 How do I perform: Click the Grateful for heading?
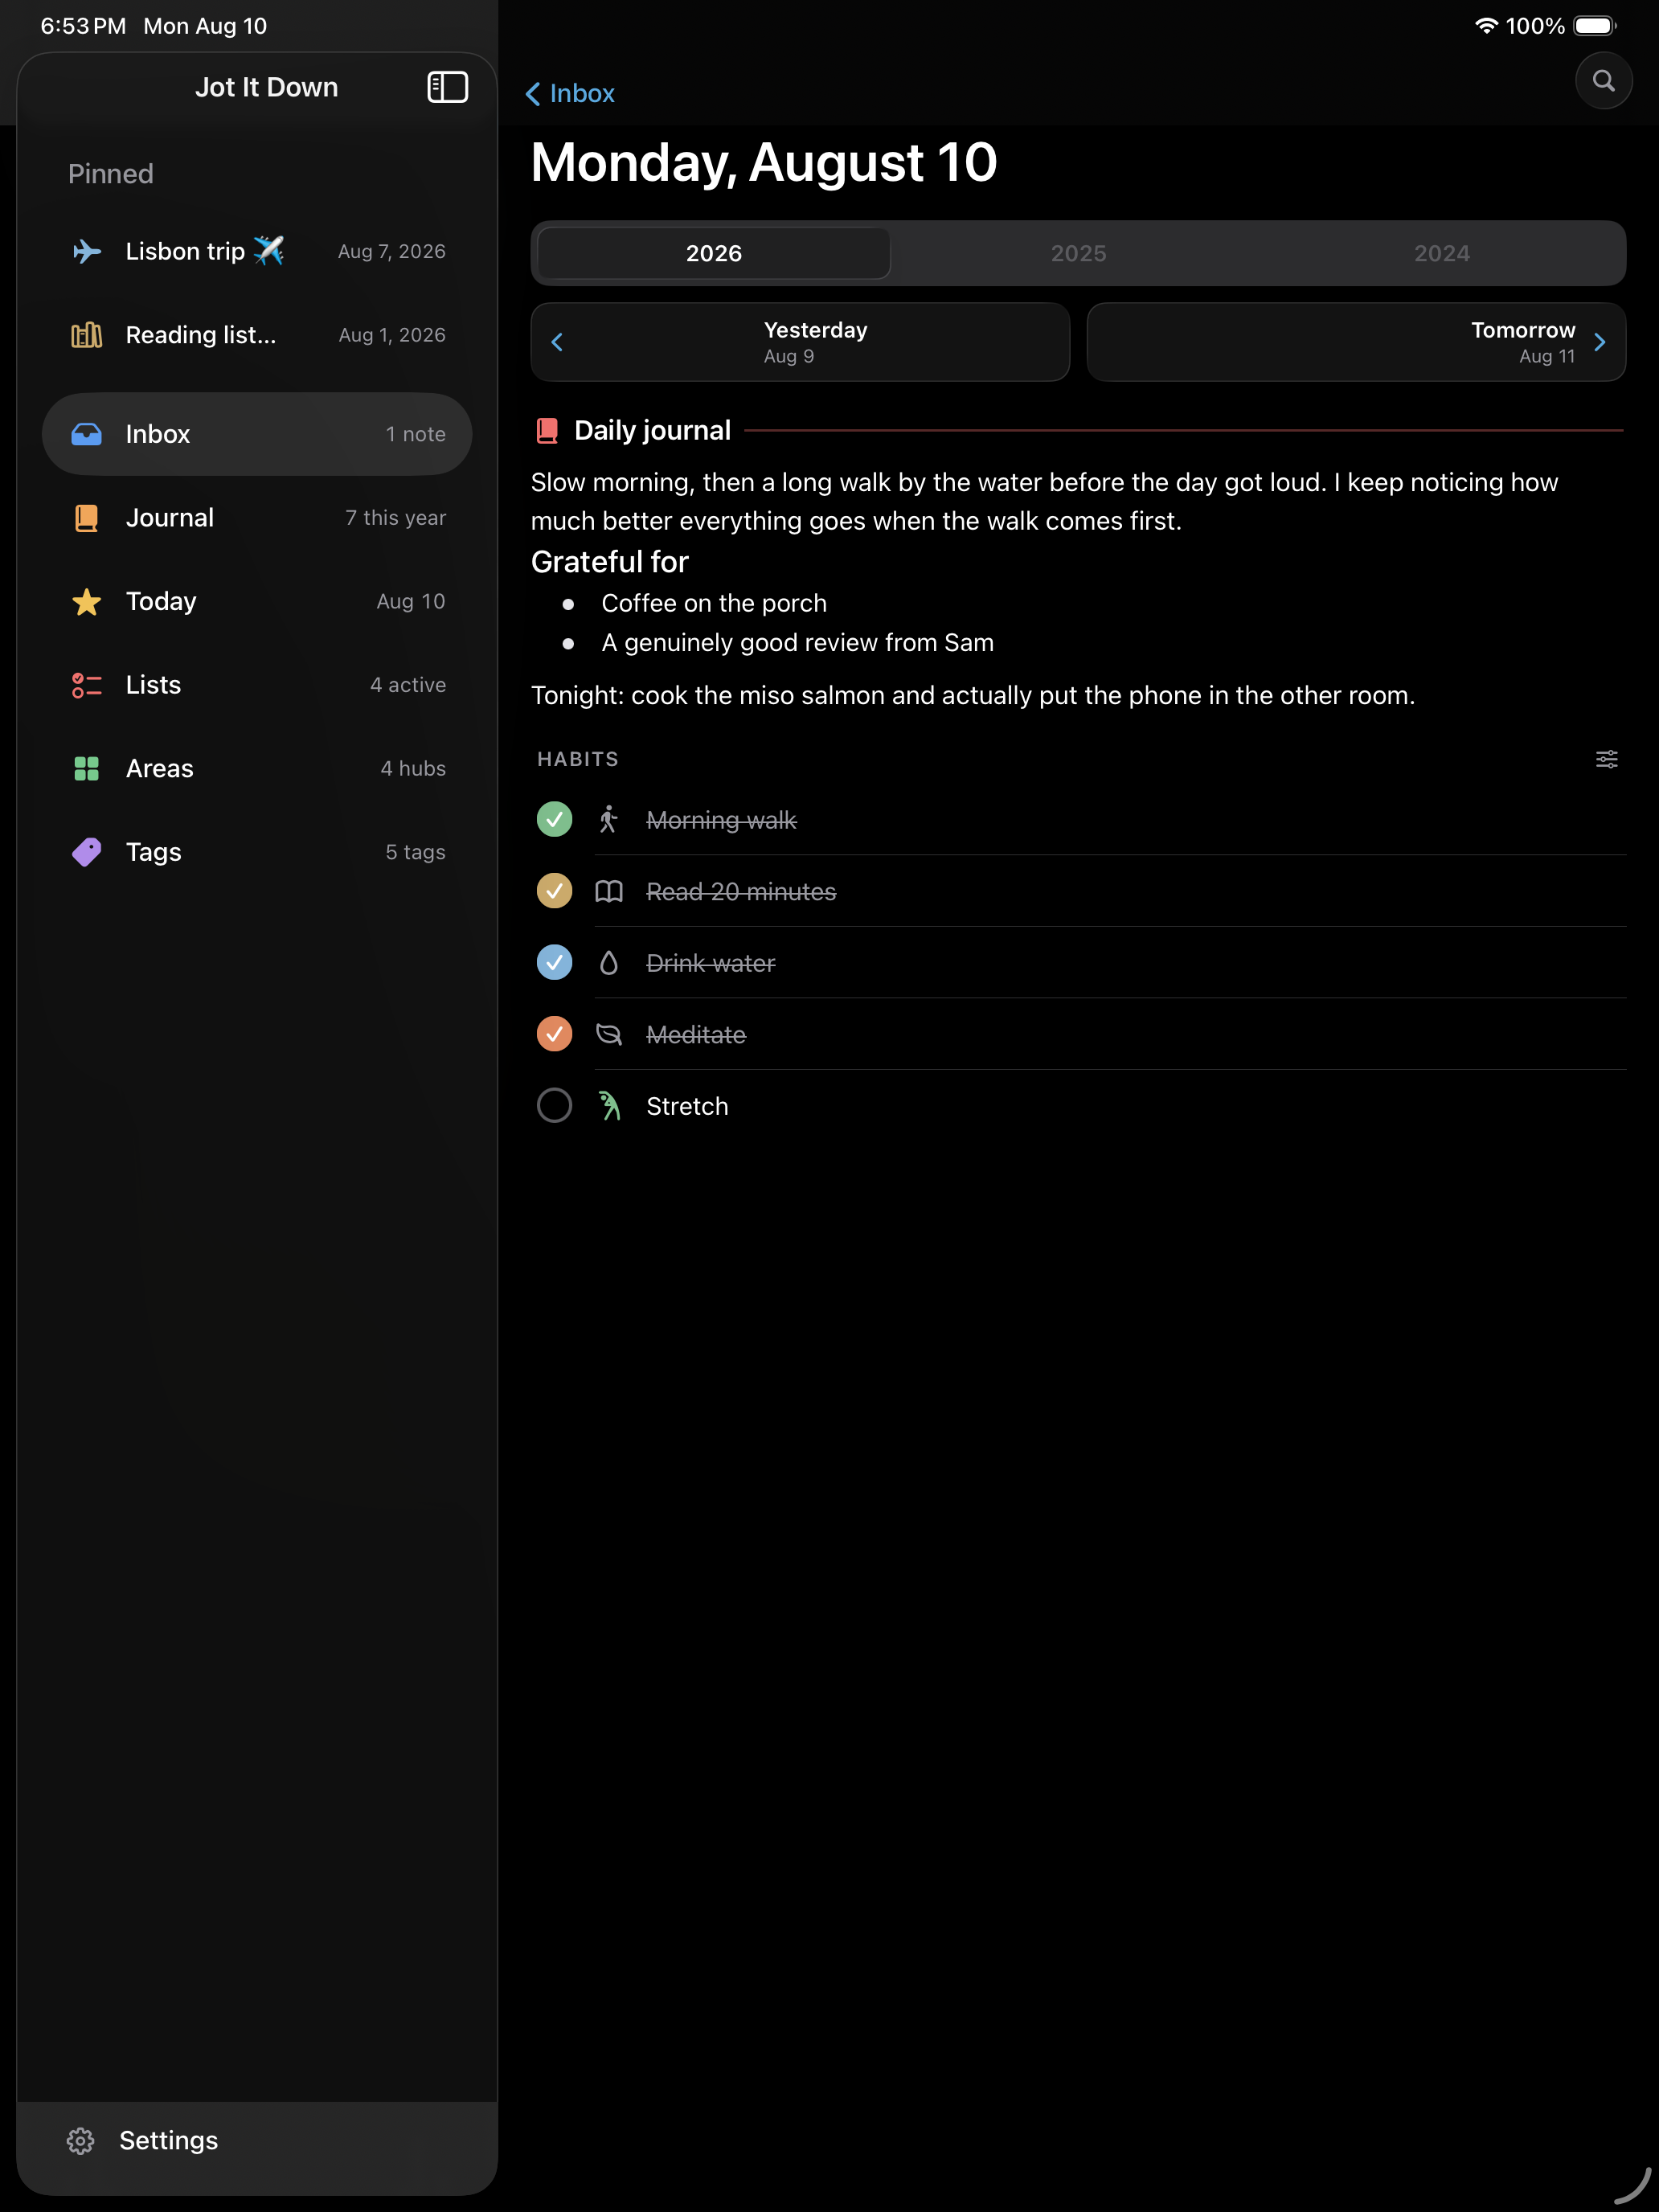tap(610, 562)
